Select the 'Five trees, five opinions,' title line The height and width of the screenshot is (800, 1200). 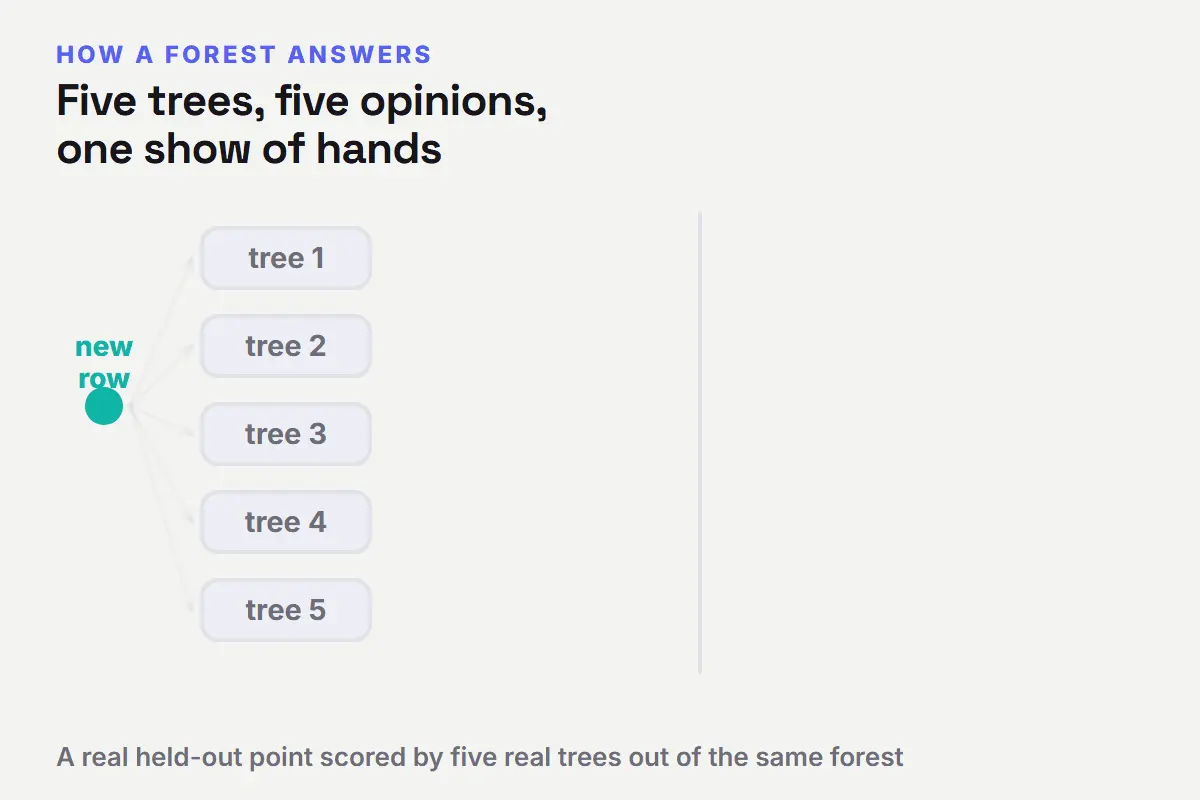tap(302, 102)
